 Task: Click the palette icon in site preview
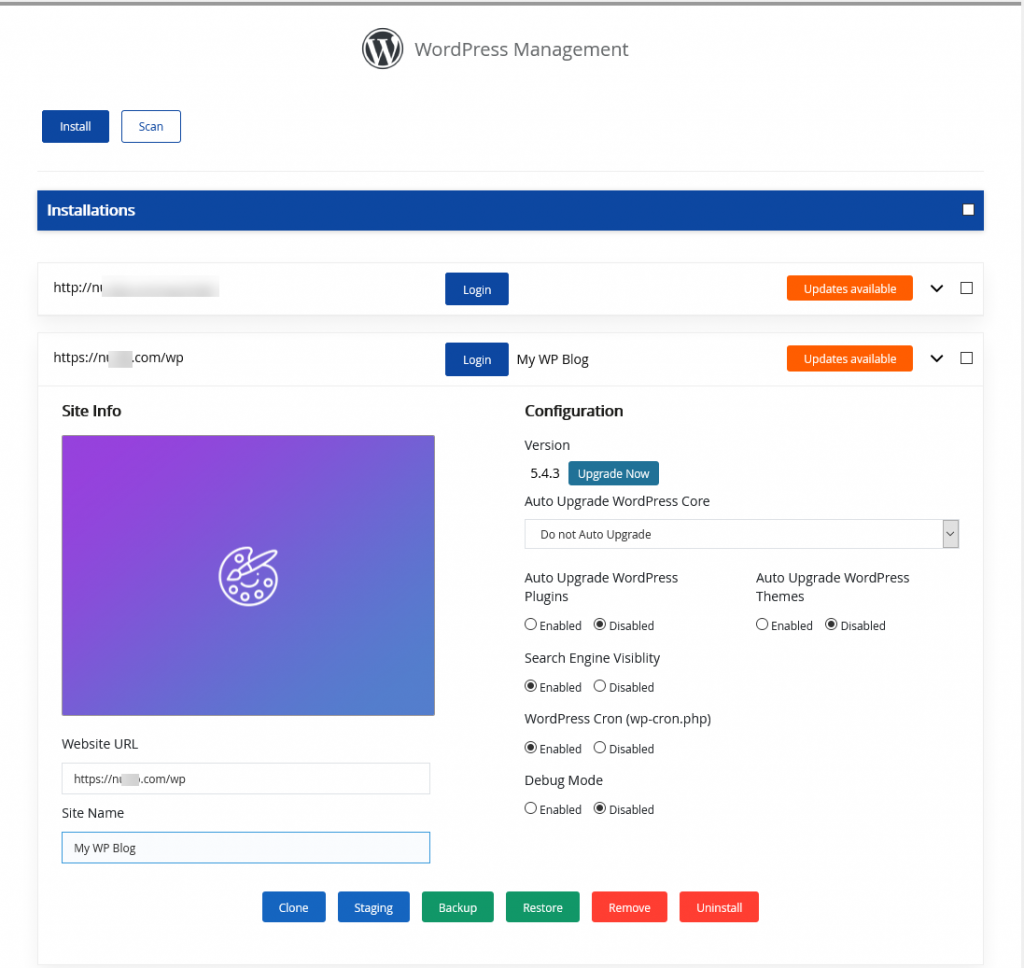click(x=248, y=576)
